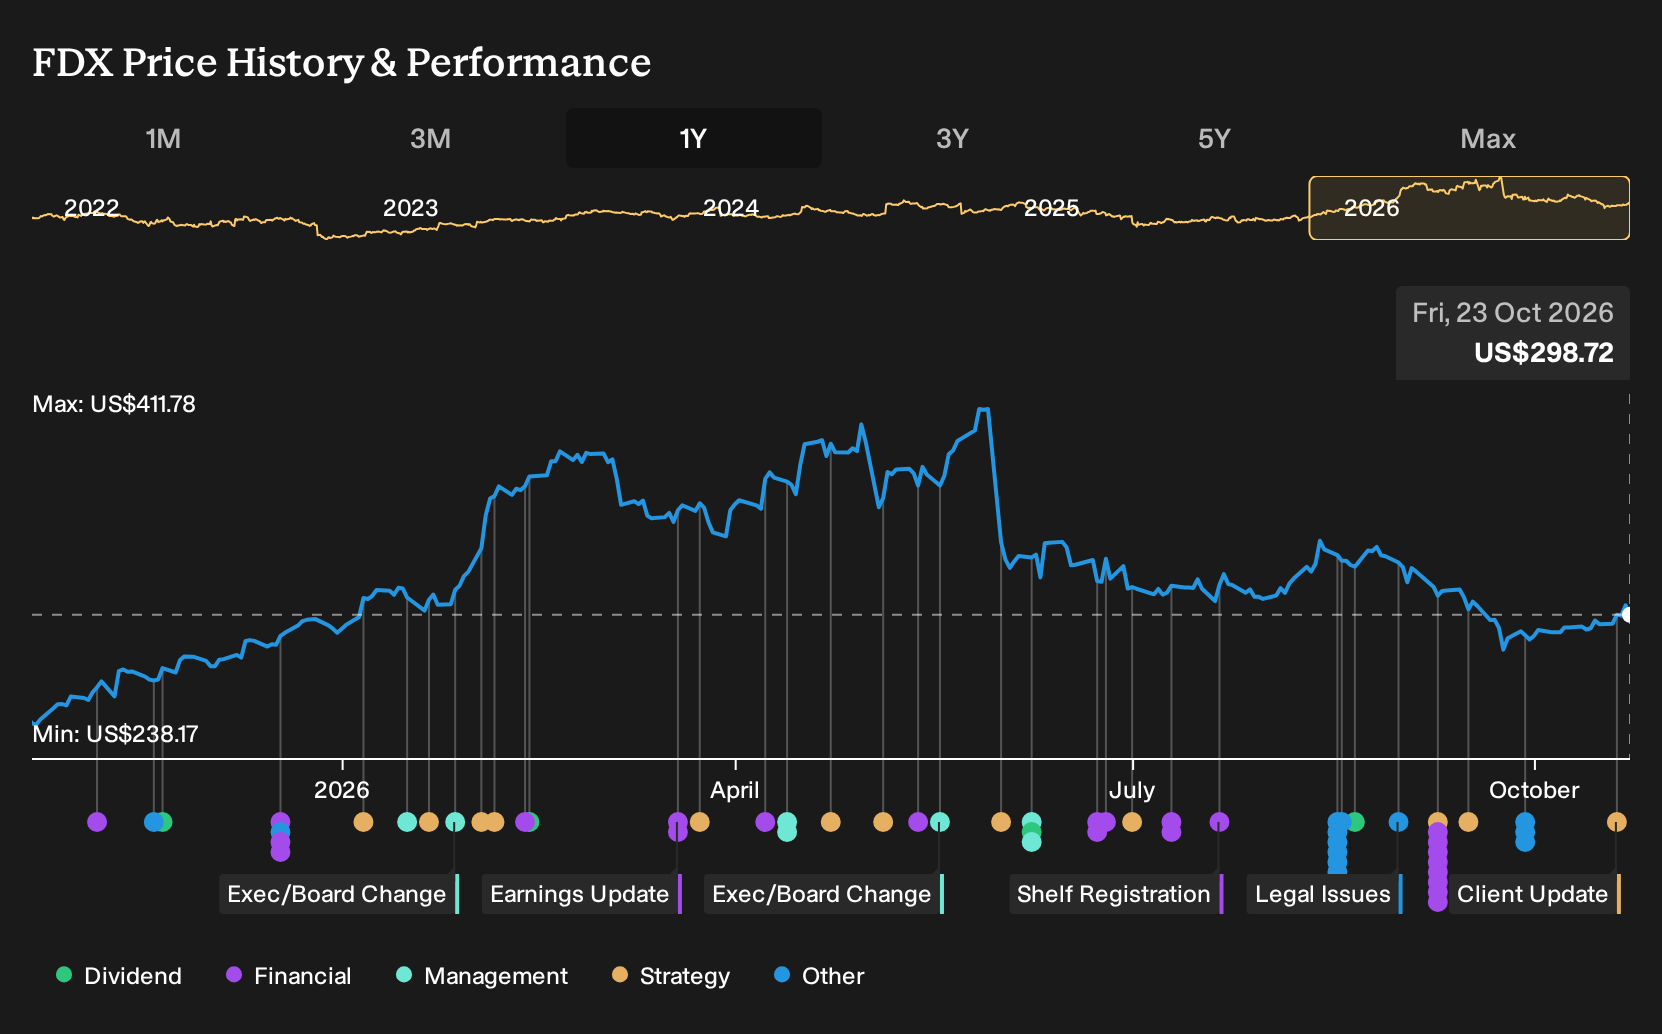Screen dimensions: 1662x1034
Task: Select the 1M time range tab
Action: (x=163, y=138)
